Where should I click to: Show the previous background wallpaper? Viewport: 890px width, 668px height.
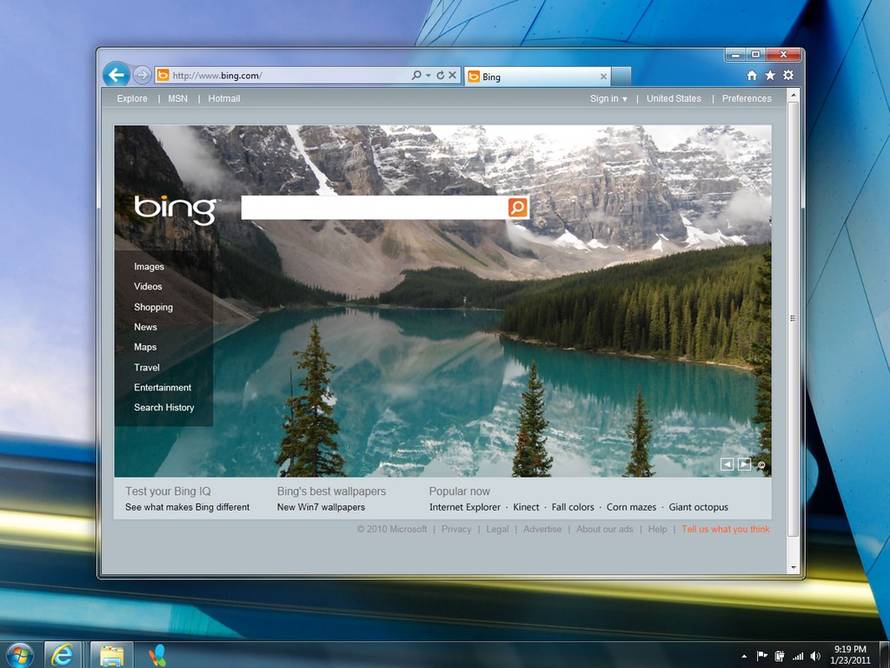coord(728,463)
